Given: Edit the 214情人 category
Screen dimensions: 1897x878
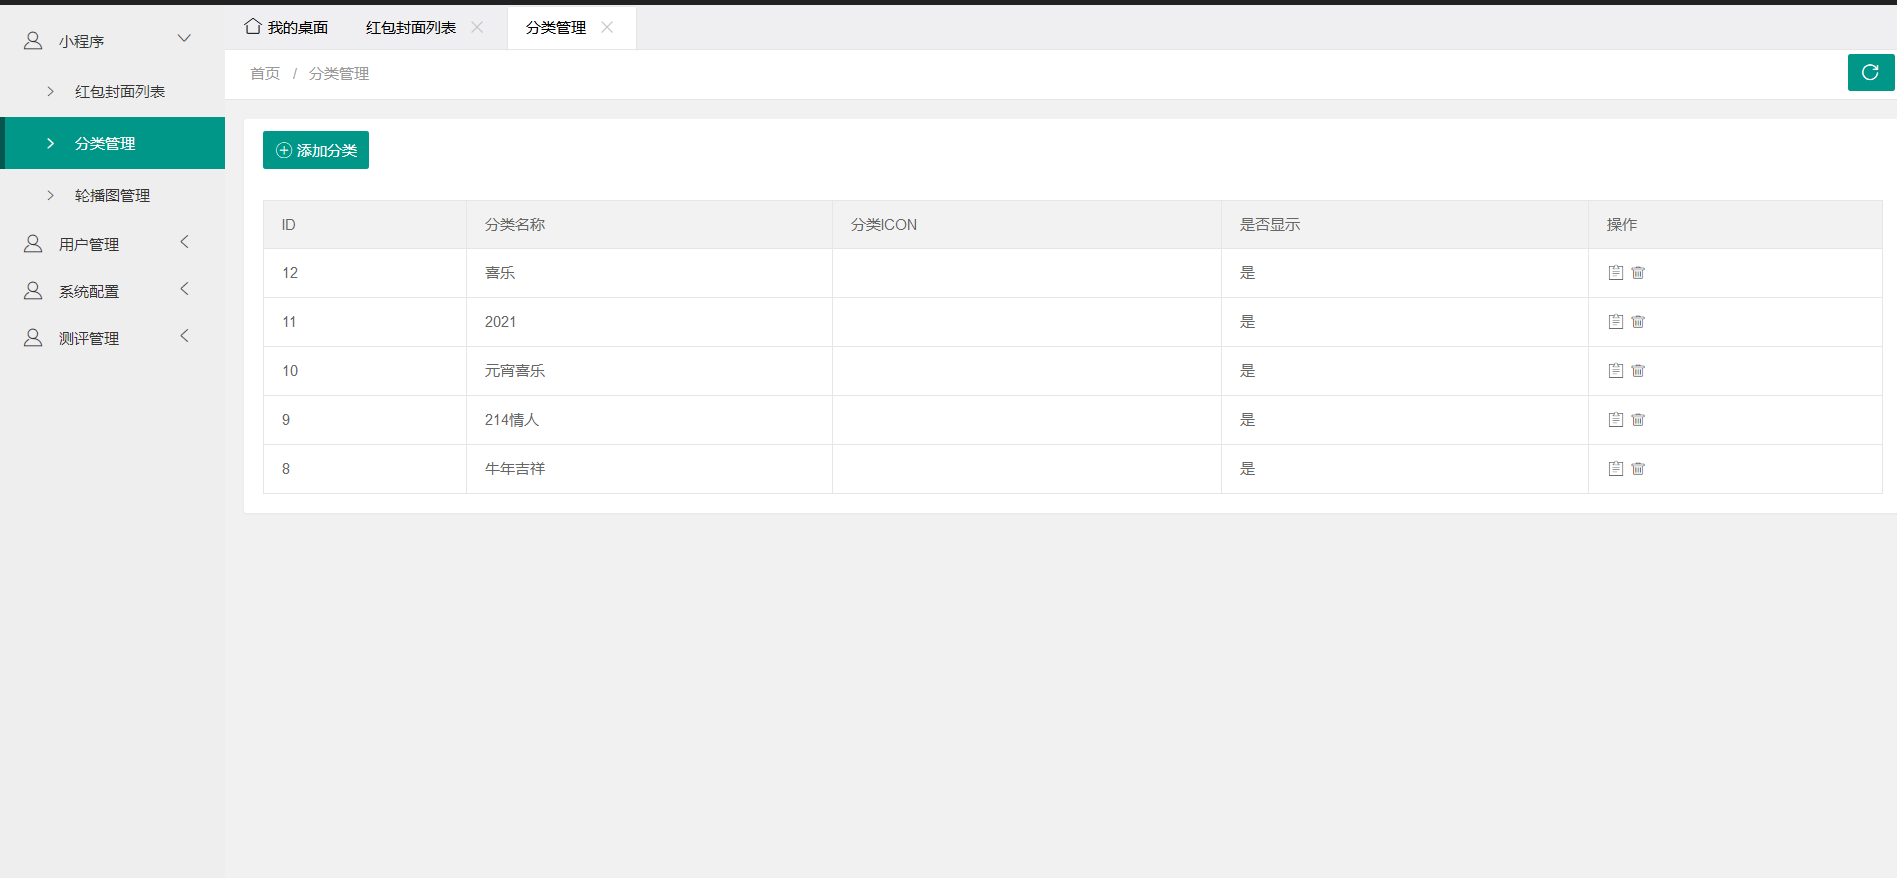Looking at the screenshot, I should (x=1615, y=420).
